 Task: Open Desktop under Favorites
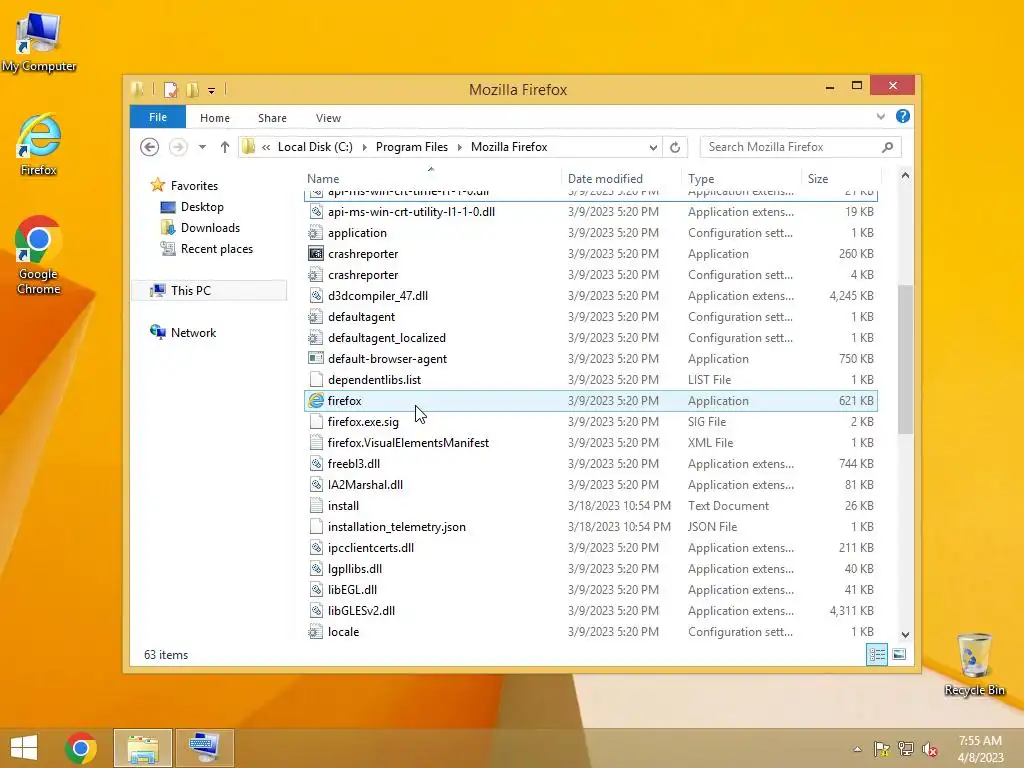point(202,206)
